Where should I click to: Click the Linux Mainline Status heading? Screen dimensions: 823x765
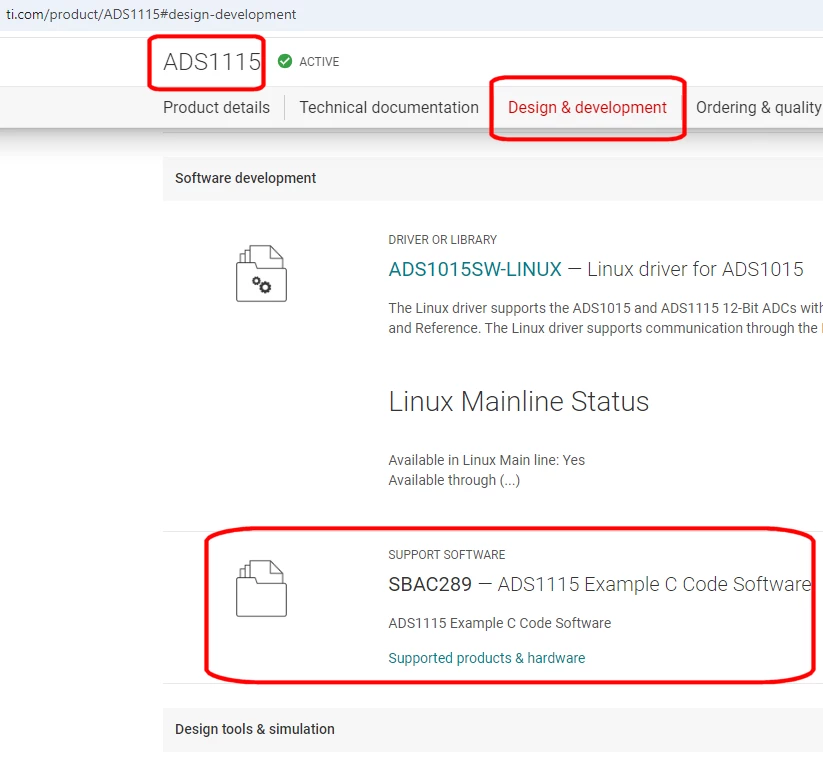[x=519, y=401]
